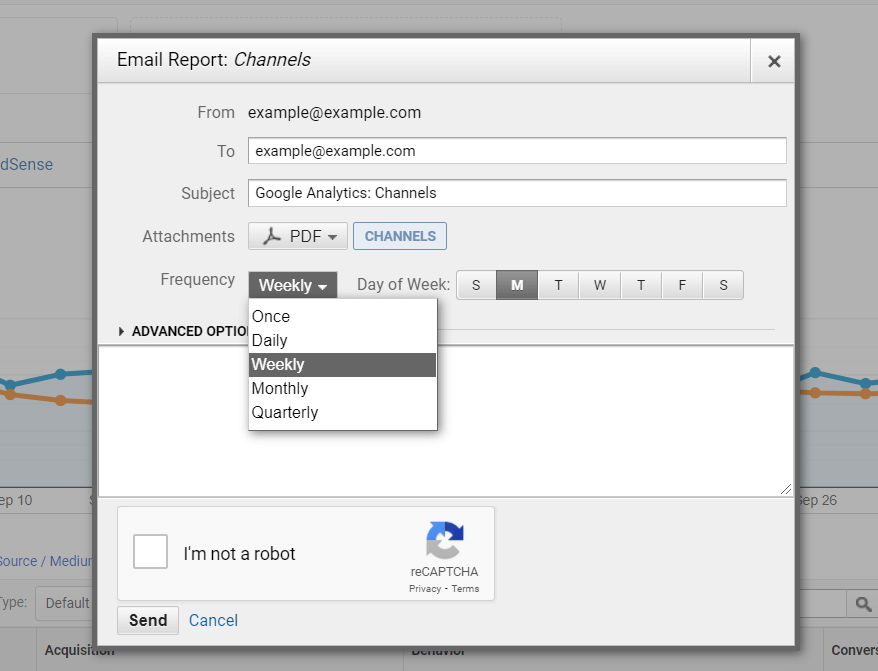
Task: Open the Default type dropdown in background
Action: (x=64, y=603)
